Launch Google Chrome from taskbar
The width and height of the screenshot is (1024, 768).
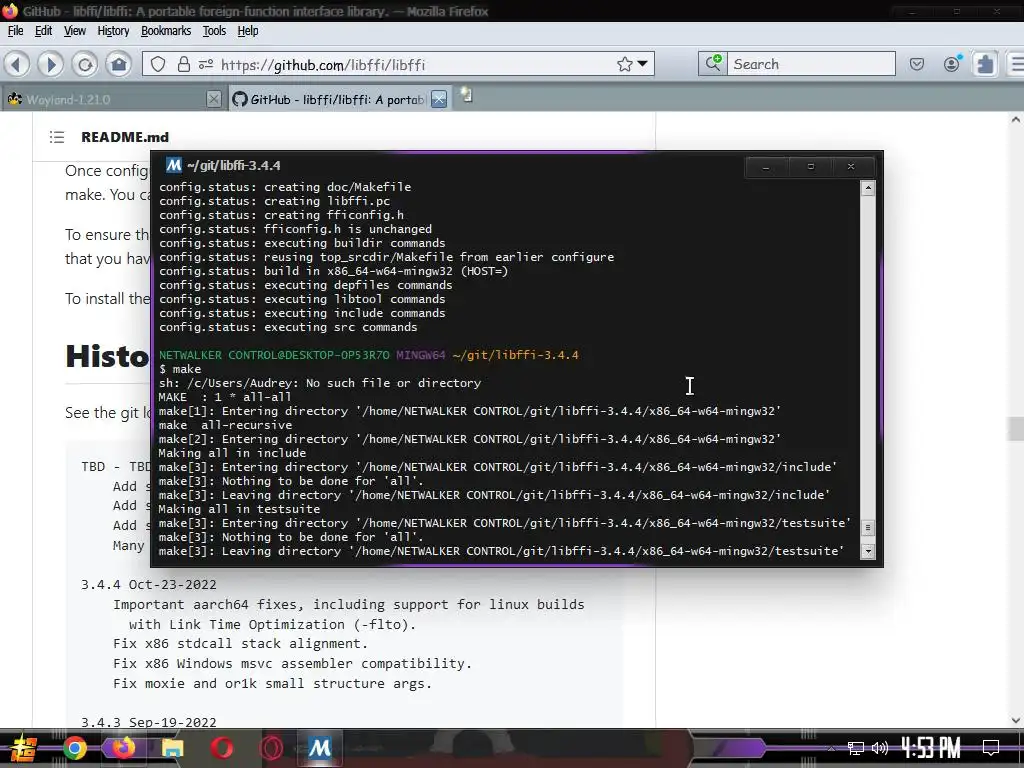pos(74,748)
